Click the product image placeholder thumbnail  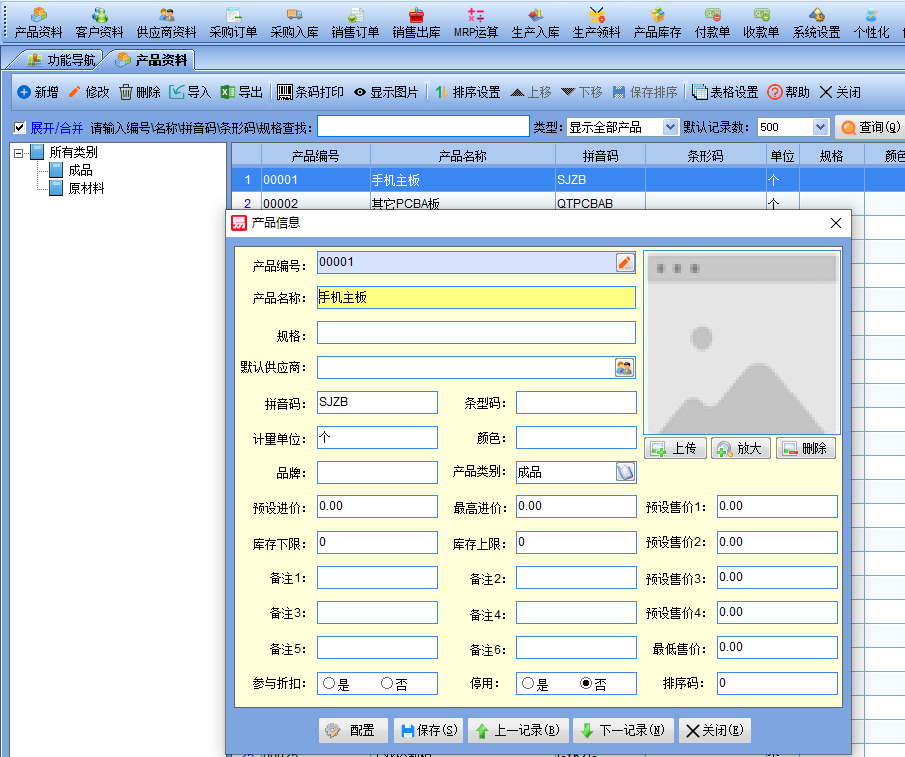[741, 342]
